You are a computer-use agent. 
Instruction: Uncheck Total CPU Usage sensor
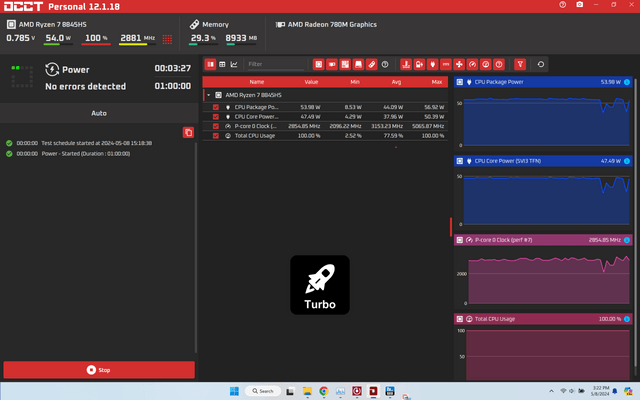[216, 136]
